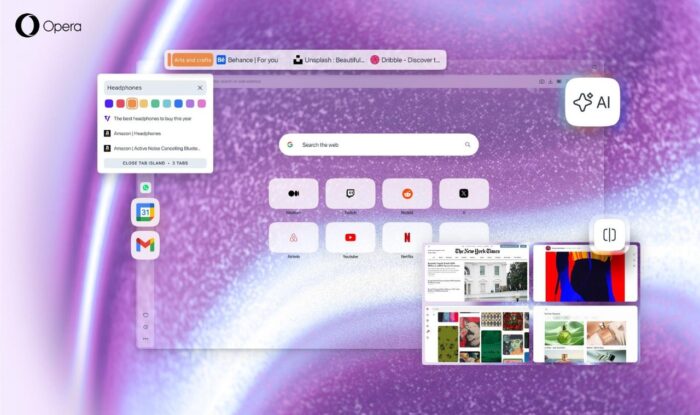Pick the yellow island color

tap(143, 104)
